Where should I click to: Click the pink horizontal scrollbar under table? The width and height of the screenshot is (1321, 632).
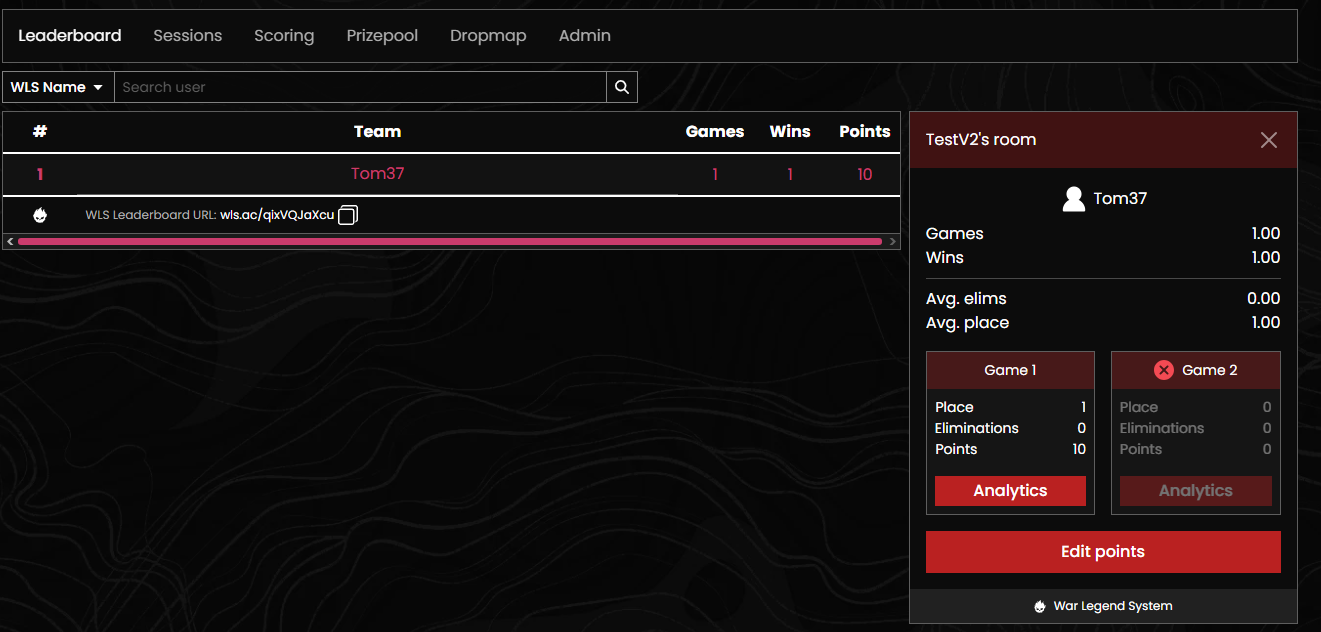[x=449, y=241]
